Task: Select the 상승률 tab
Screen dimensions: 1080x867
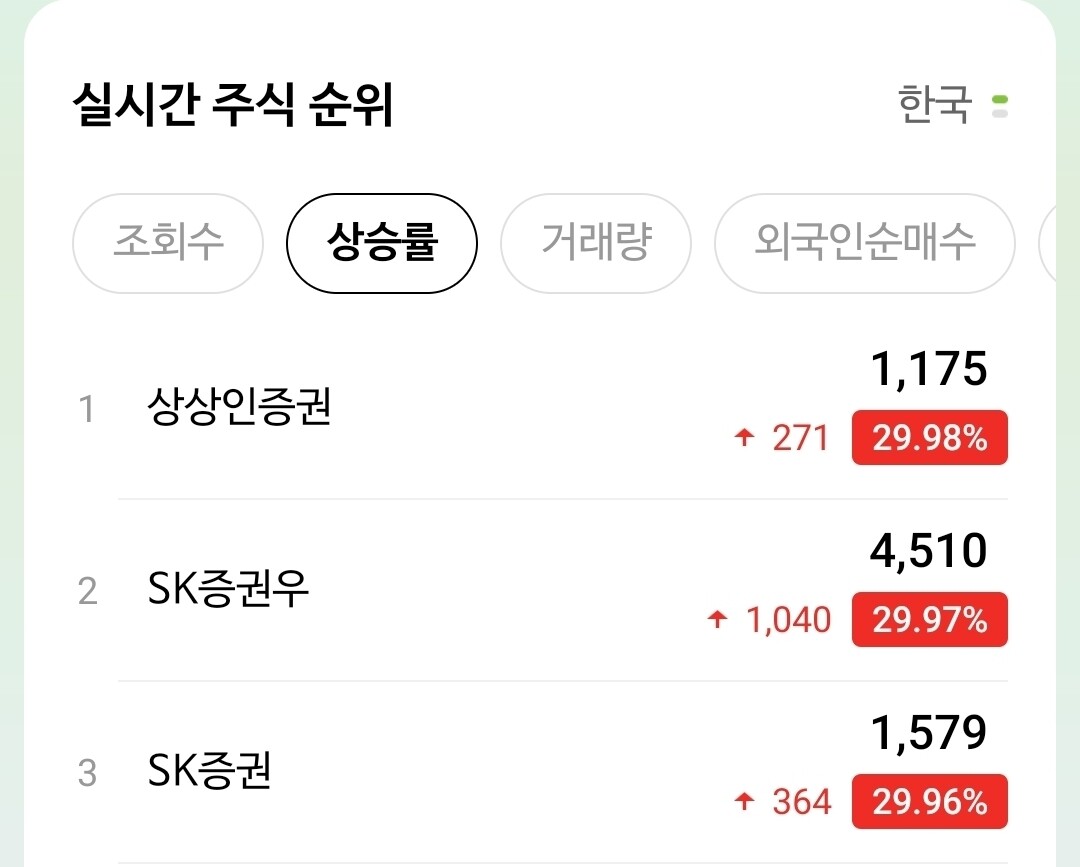Action: coord(382,243)
